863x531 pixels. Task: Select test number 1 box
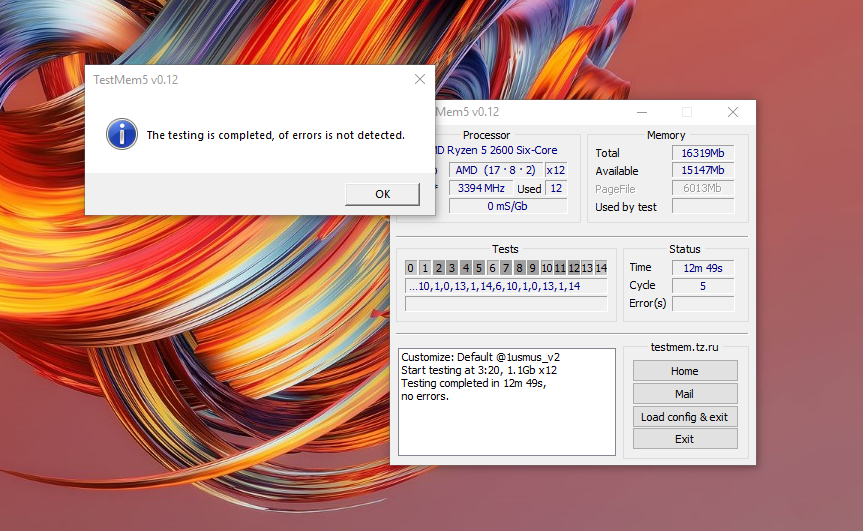click(x=424, y=268)
